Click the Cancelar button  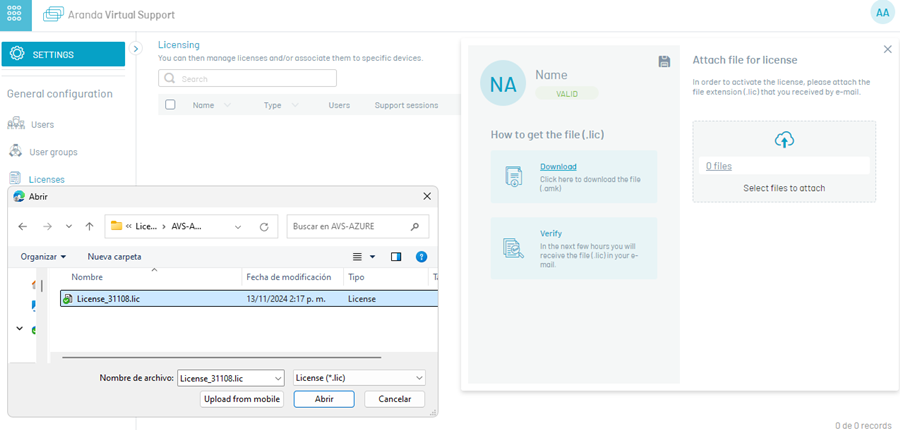395,399
